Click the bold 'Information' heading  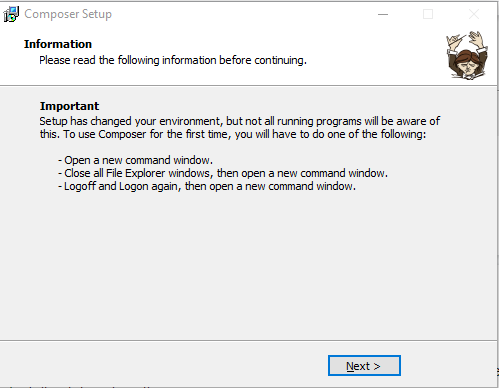[58, 44]
